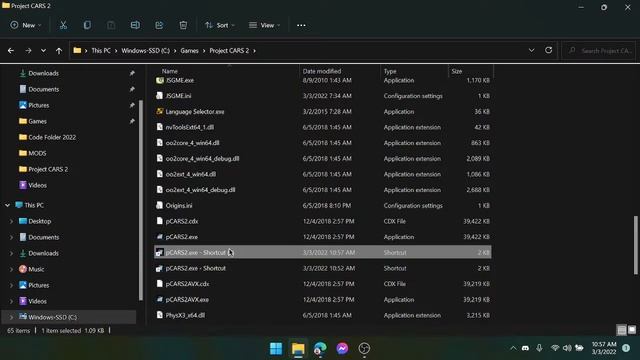
Task: Go back with the Back arrow
Action: (11, 51)
